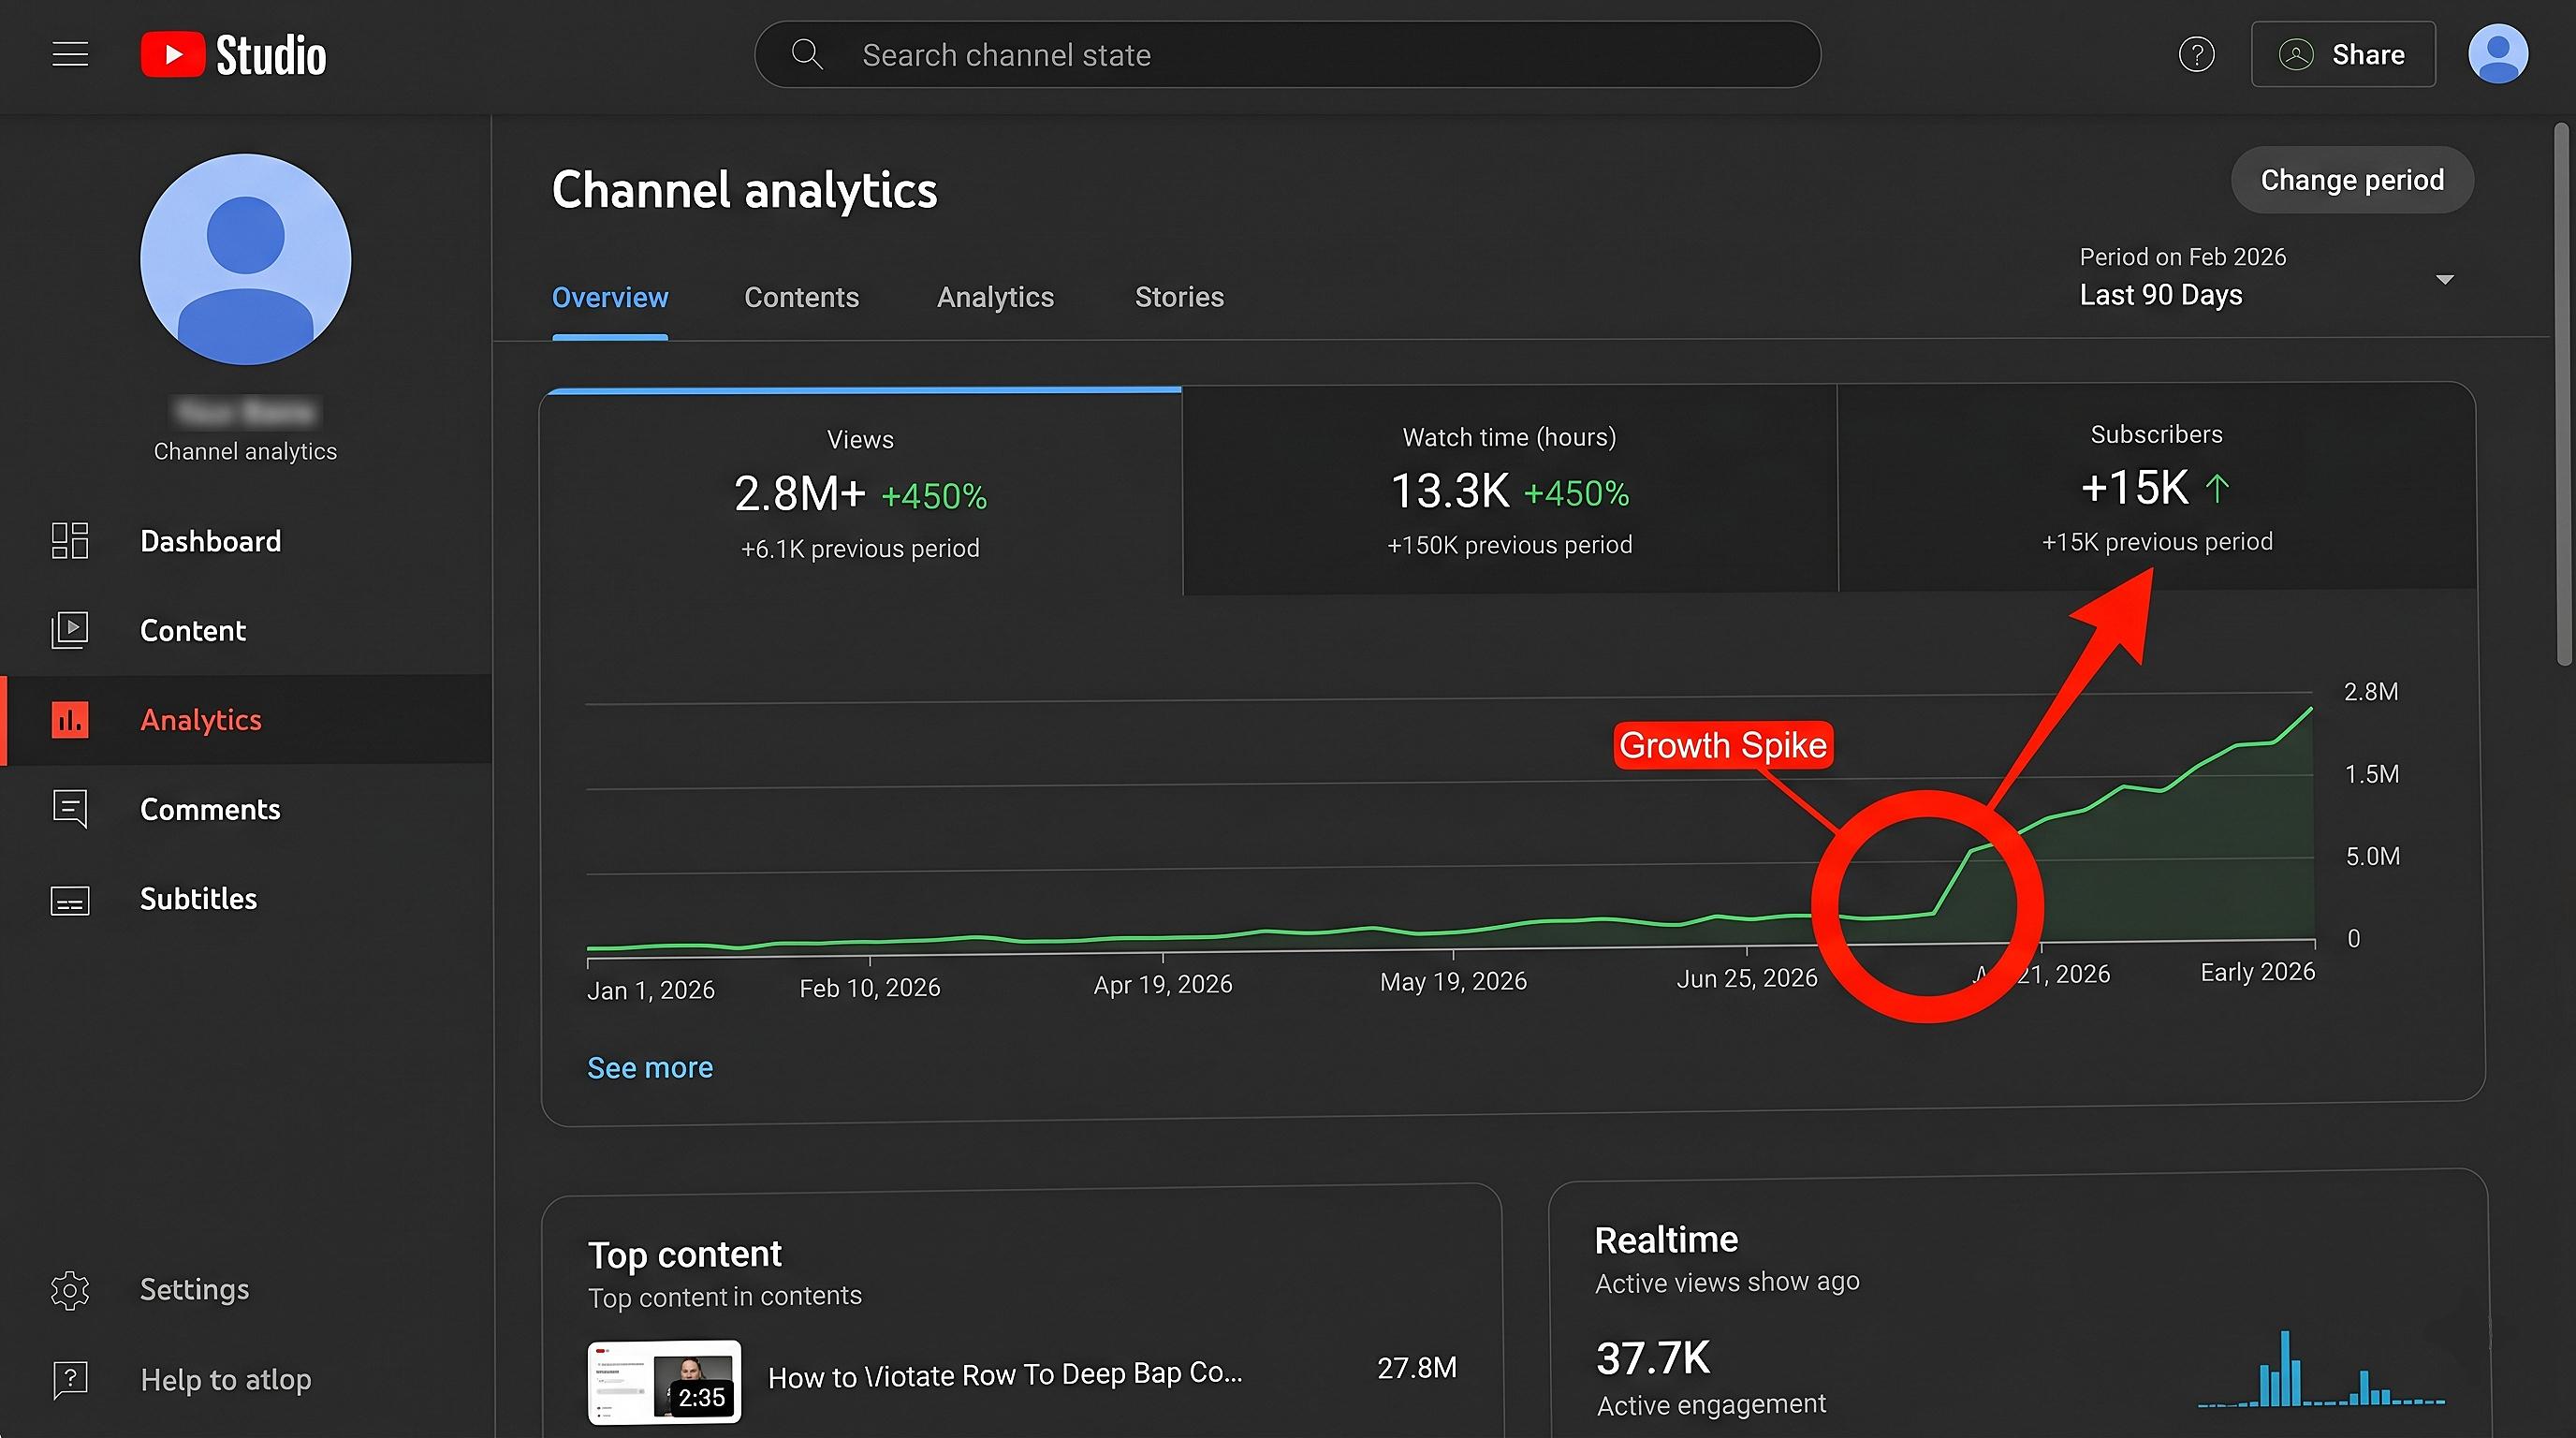Image resolution: width=2576 pixels, height=1438 pixels.
Task: Open the account avatar in header
Action: (x=2497, y=54)
